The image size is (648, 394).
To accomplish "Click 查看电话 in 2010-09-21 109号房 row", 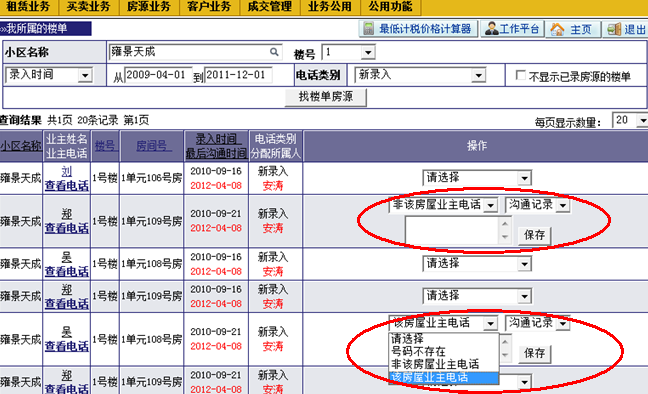I will pos(67,228).
